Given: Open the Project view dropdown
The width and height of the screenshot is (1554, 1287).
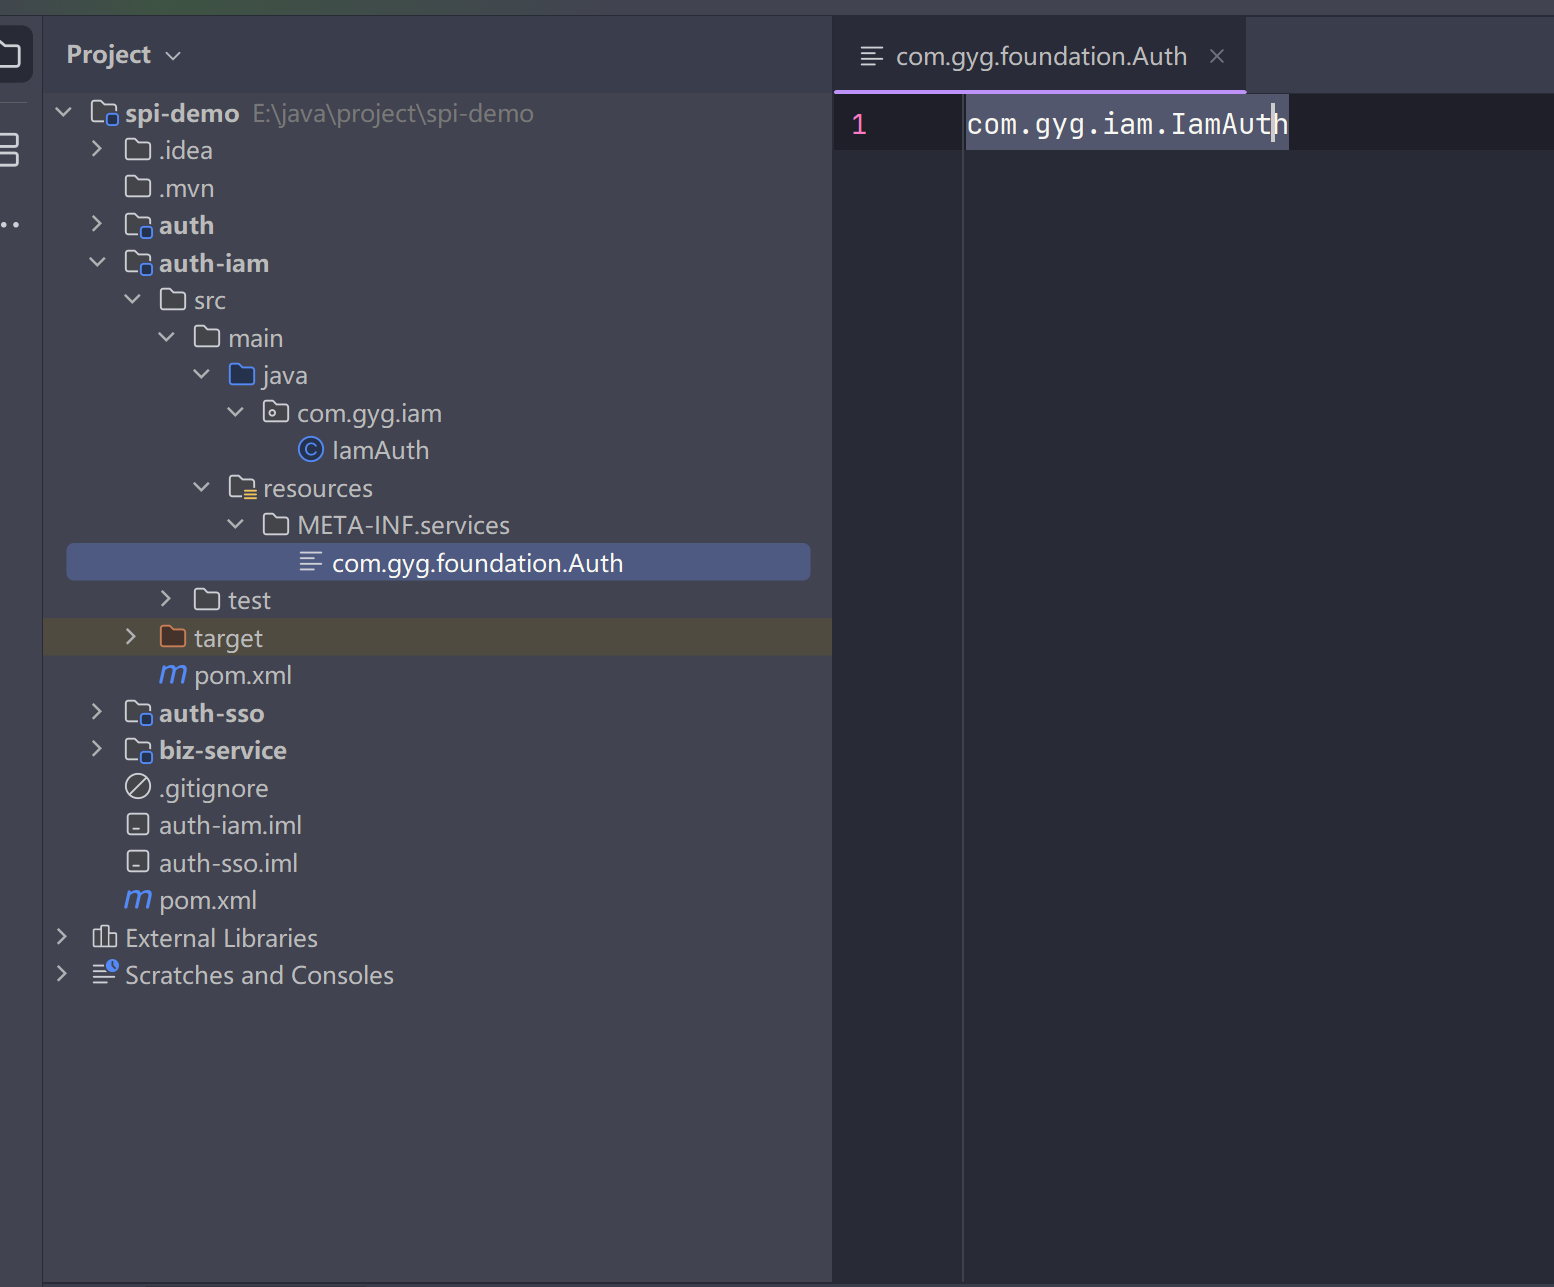Looking at the screenshot, I should (173, 56).
